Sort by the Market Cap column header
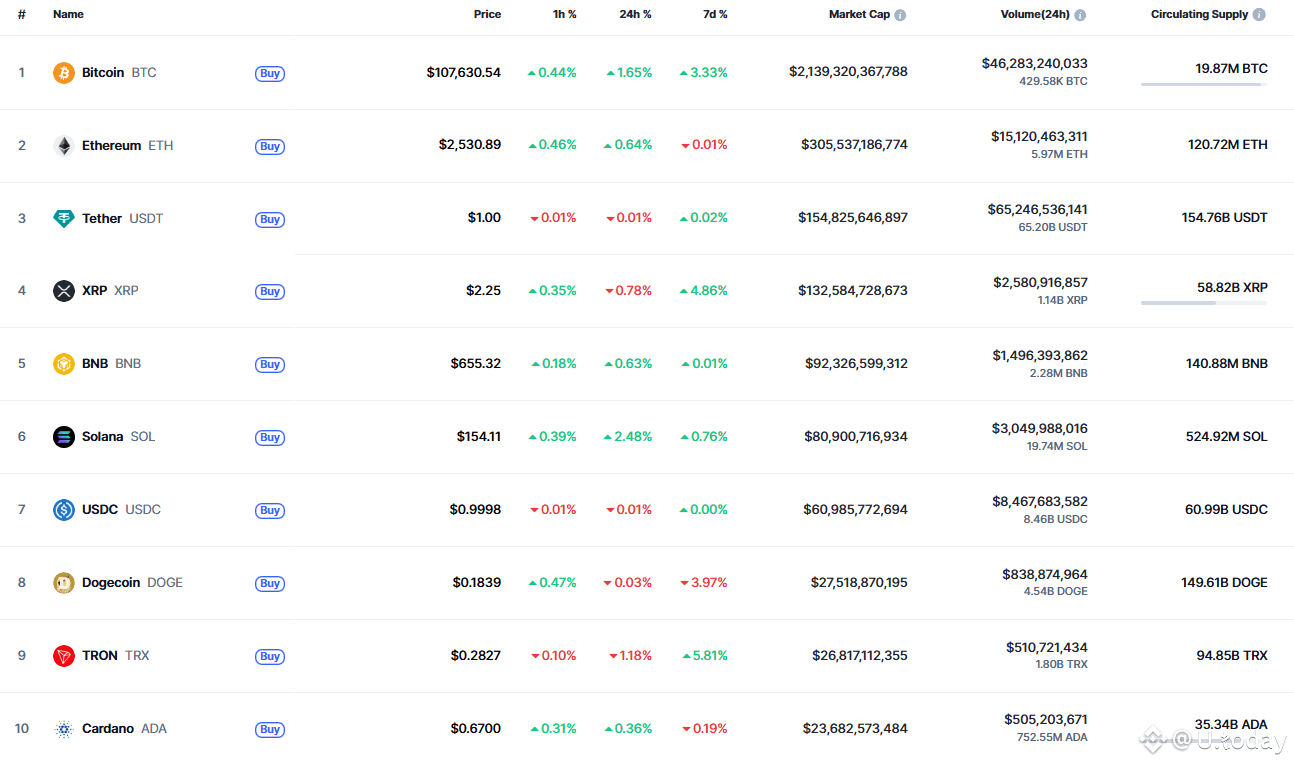 click(859, 15)
